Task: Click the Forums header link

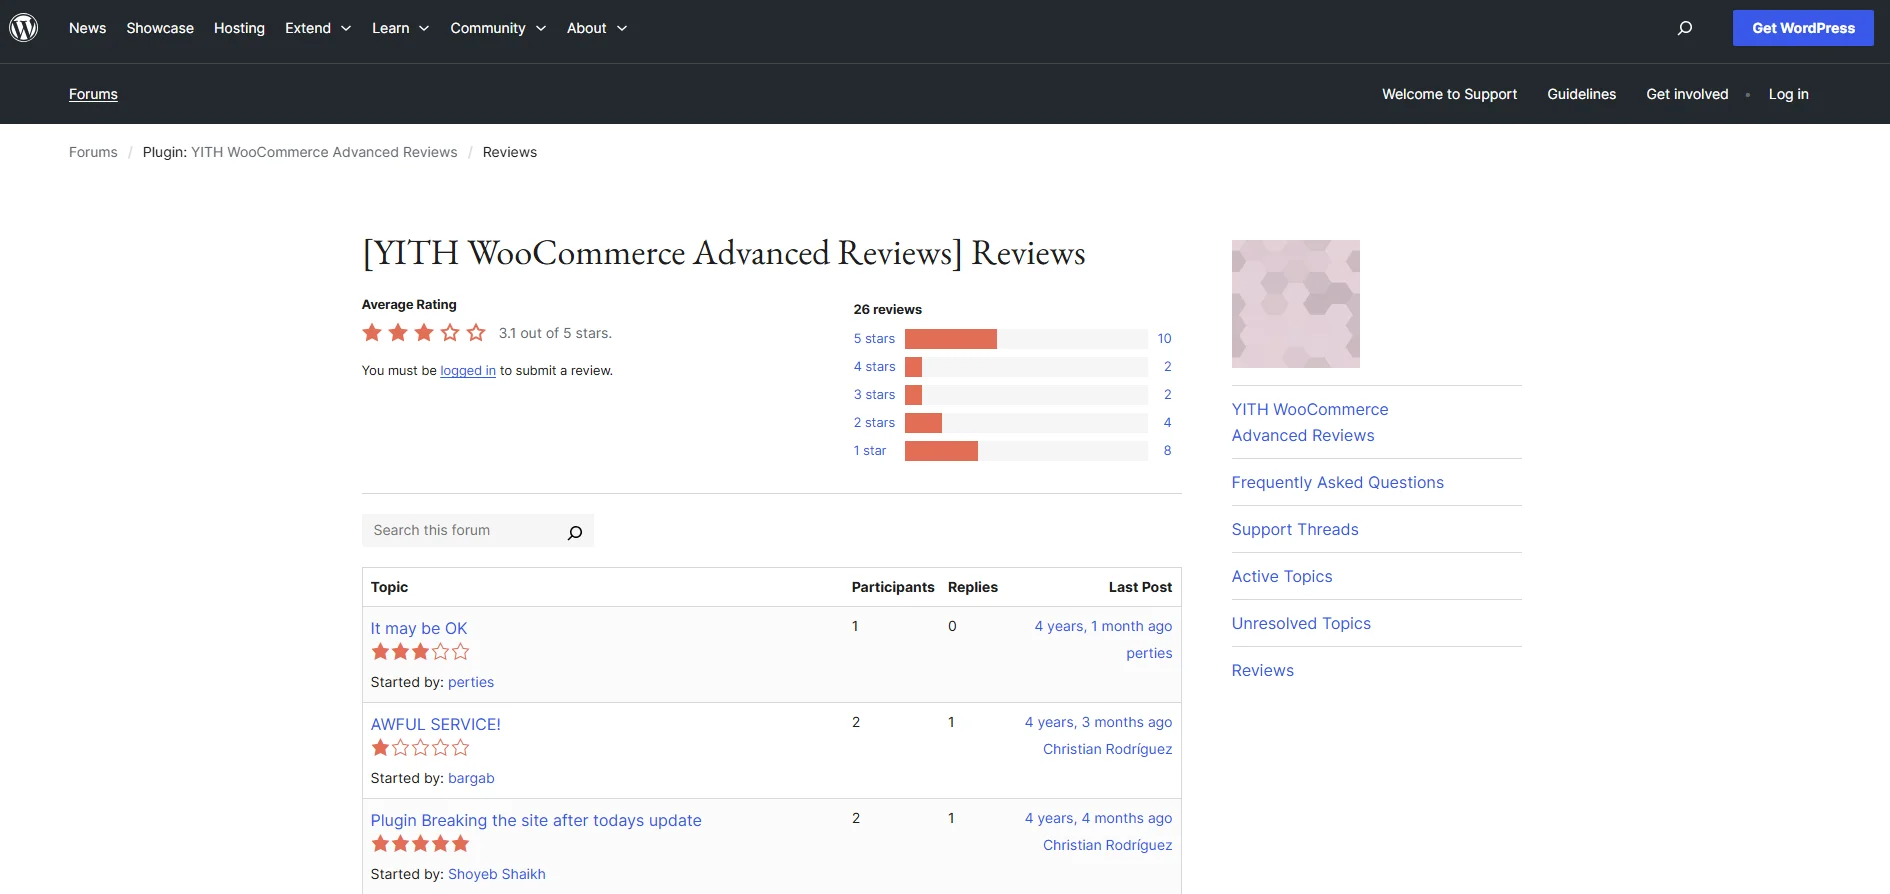Action: click(93, 94)
